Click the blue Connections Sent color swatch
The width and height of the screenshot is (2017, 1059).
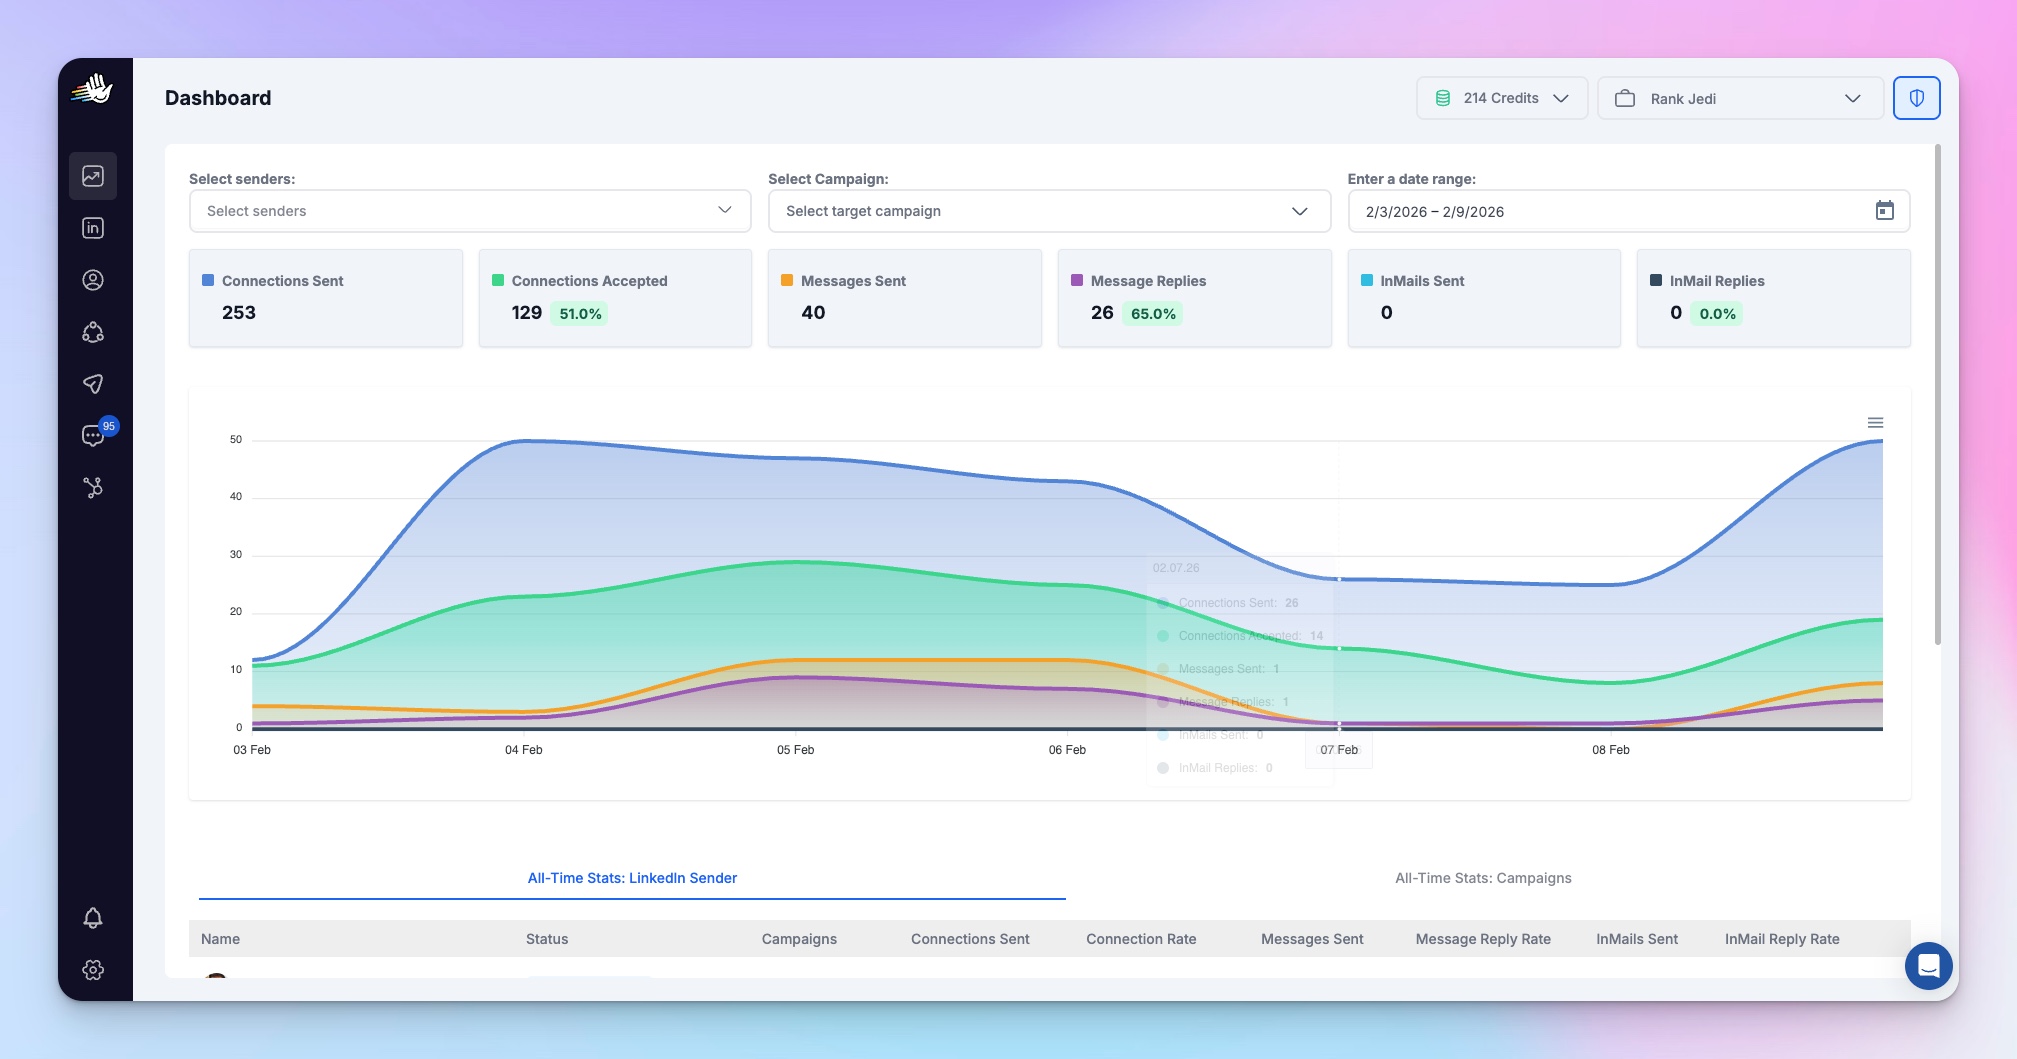(208, 281)
